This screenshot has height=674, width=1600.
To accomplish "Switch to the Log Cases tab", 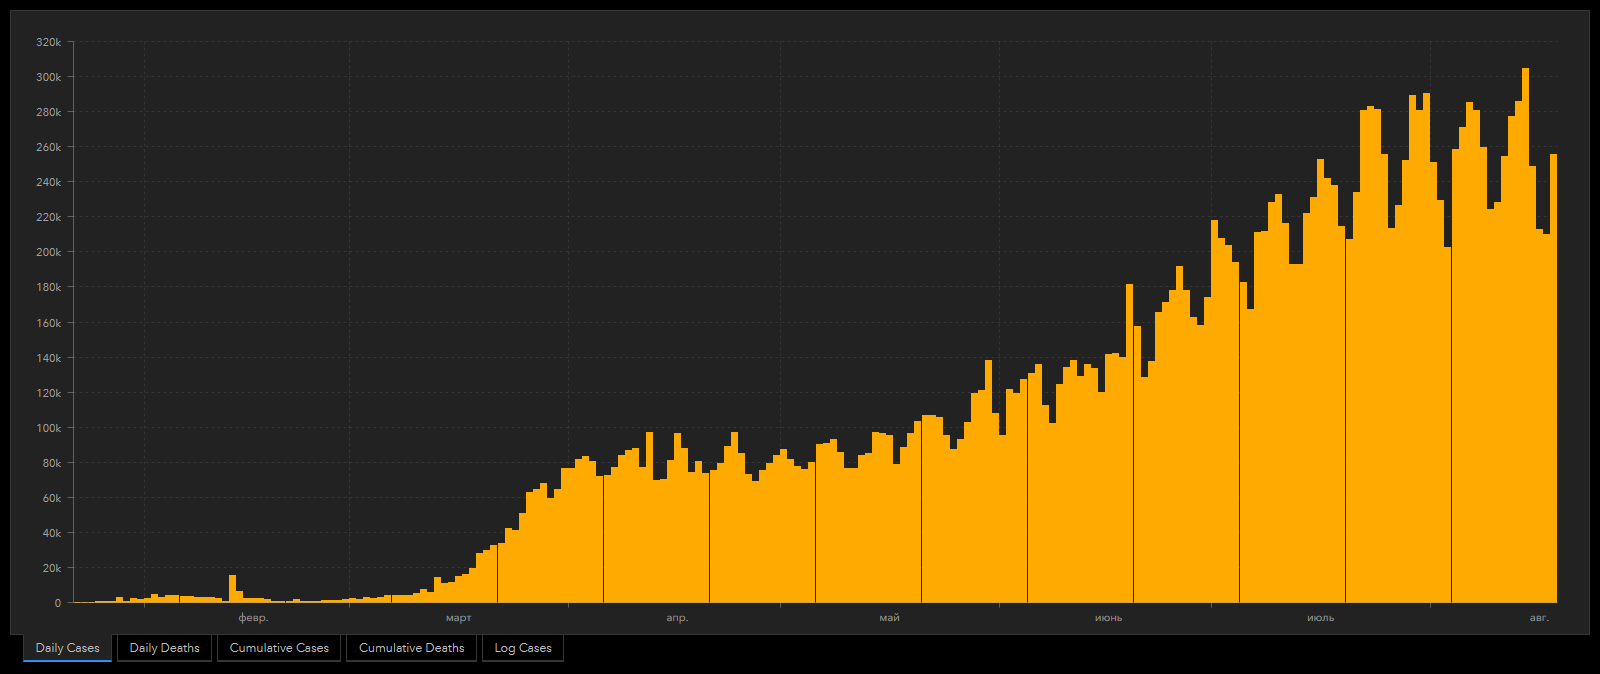I will (523, 648).
